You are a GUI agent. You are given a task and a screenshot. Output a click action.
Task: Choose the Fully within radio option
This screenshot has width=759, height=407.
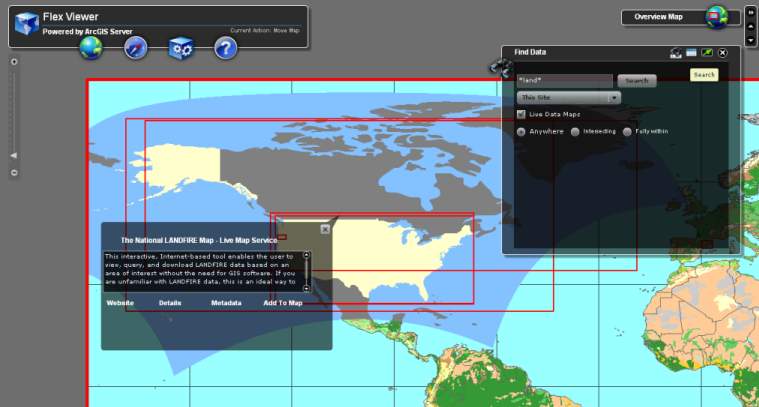[x=627, y=132]
